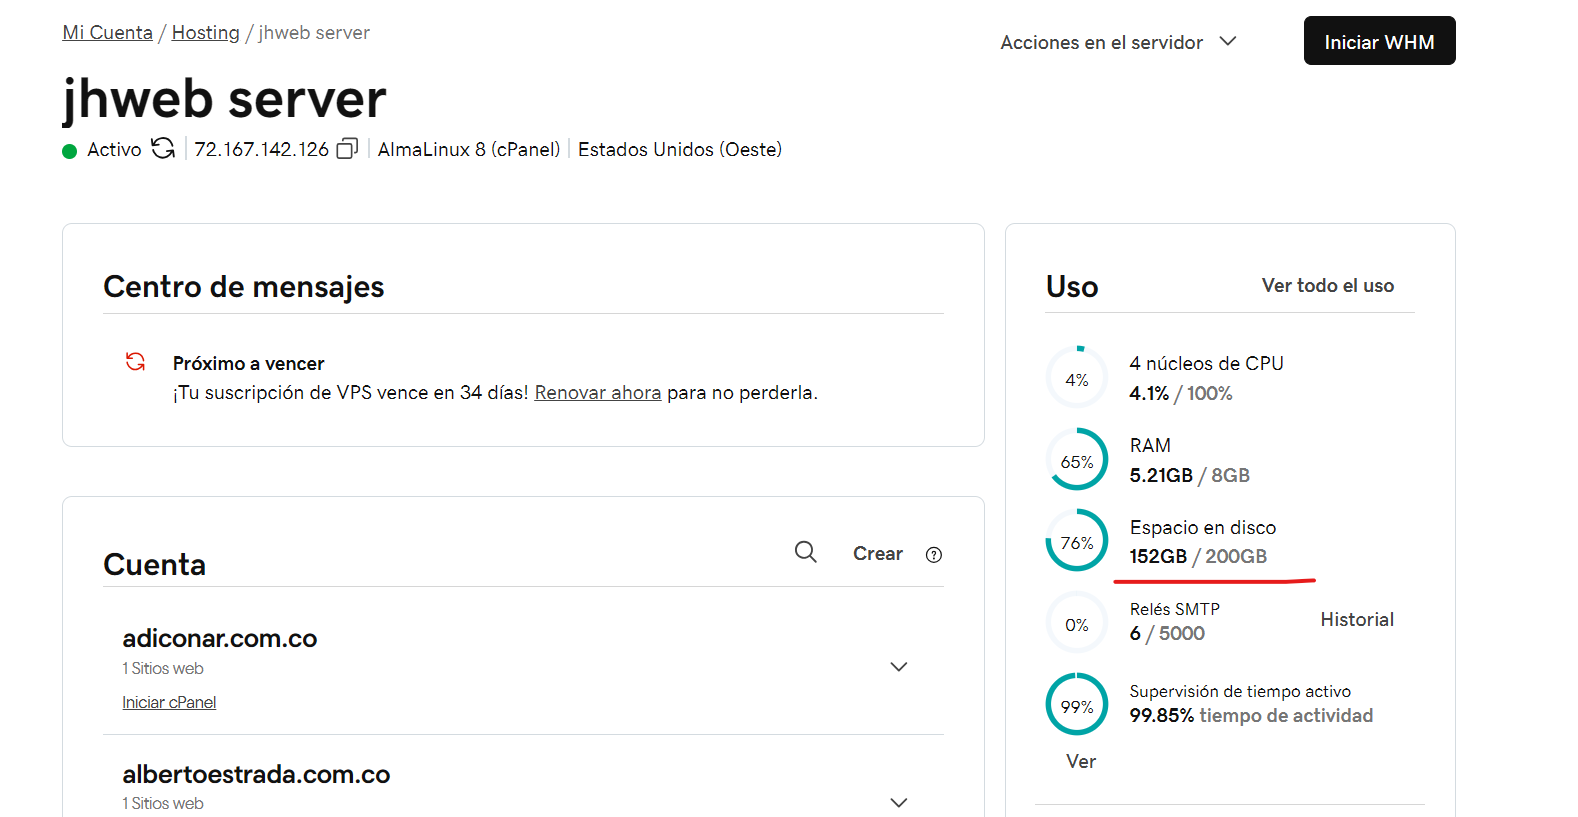Viewport: 1578px width, 817px height.
Task: Open Iniciar cPanel for adiconar.com.co
Action: [169, 703]
